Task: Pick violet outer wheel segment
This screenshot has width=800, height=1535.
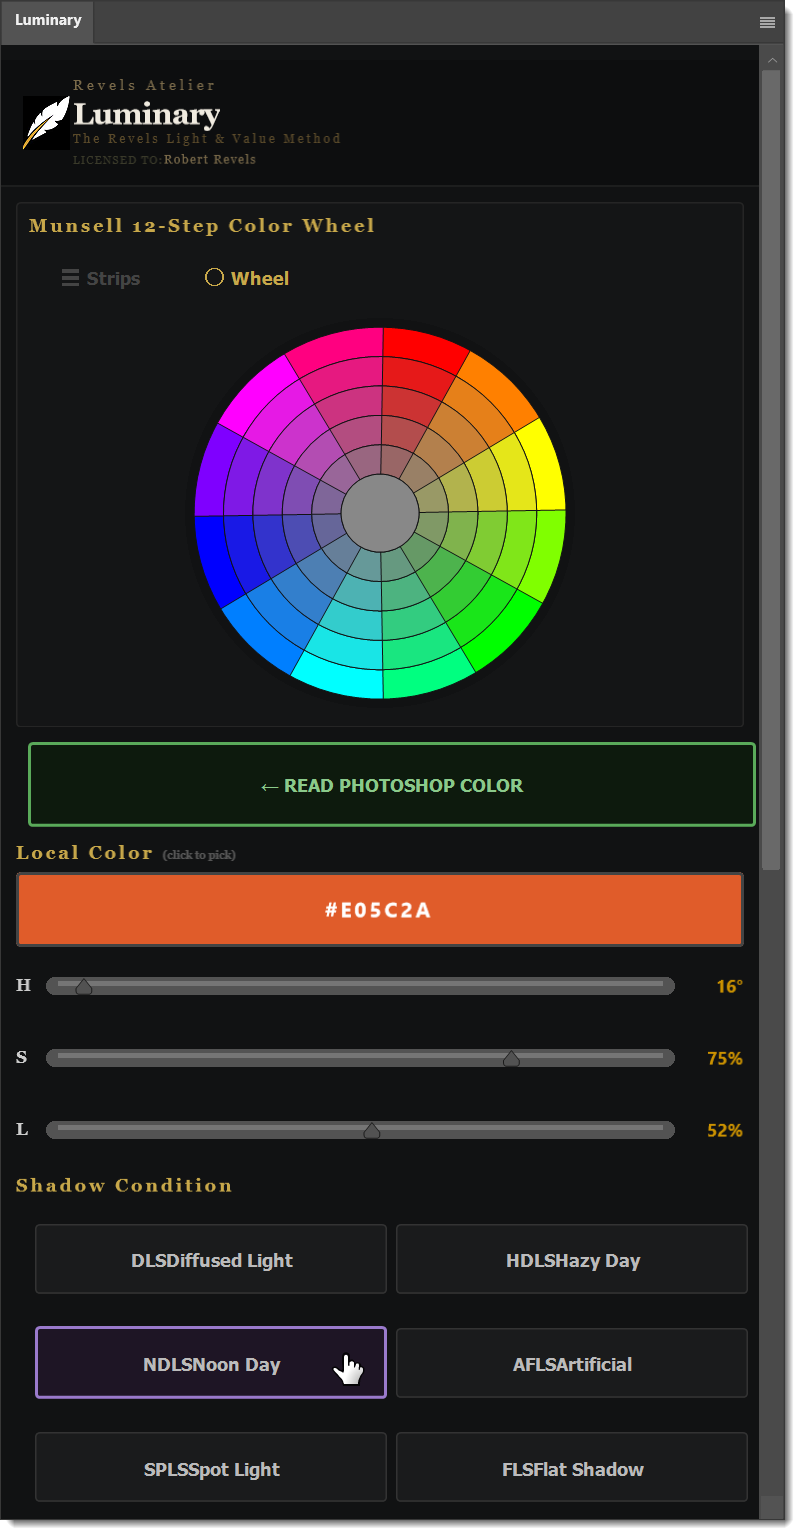Action: [215, 470]
